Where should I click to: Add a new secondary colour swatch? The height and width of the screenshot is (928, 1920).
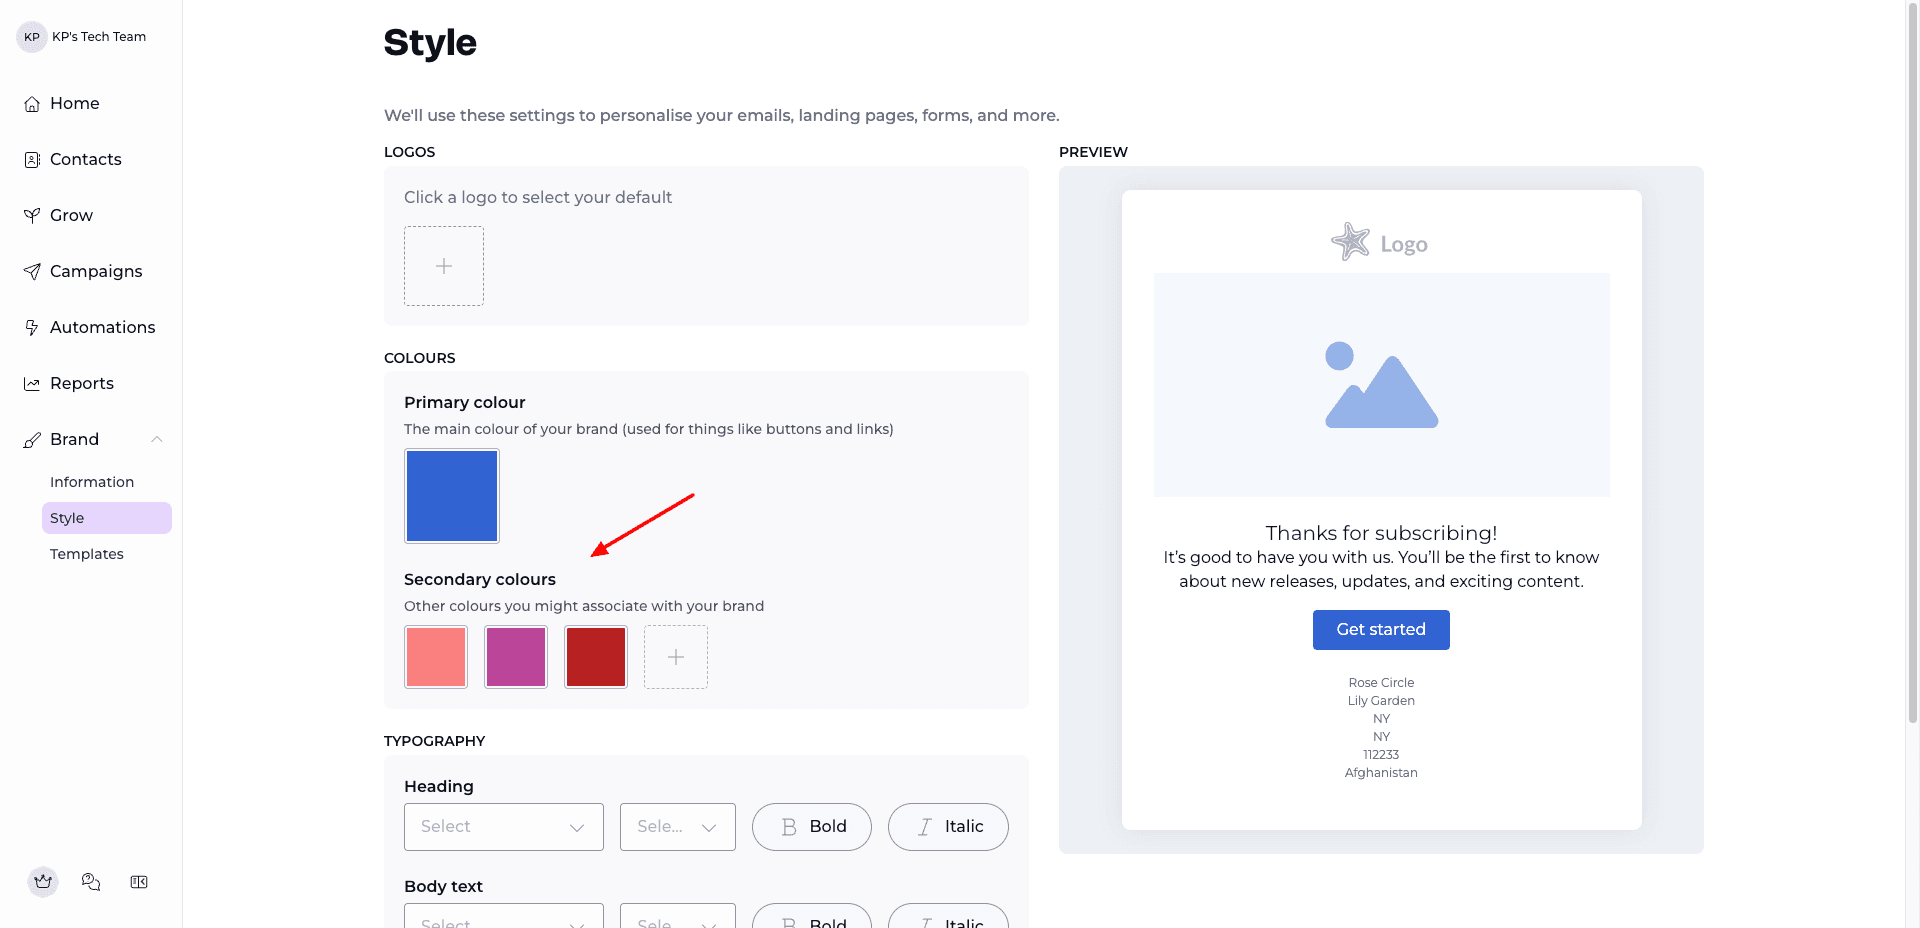(676, 657)
